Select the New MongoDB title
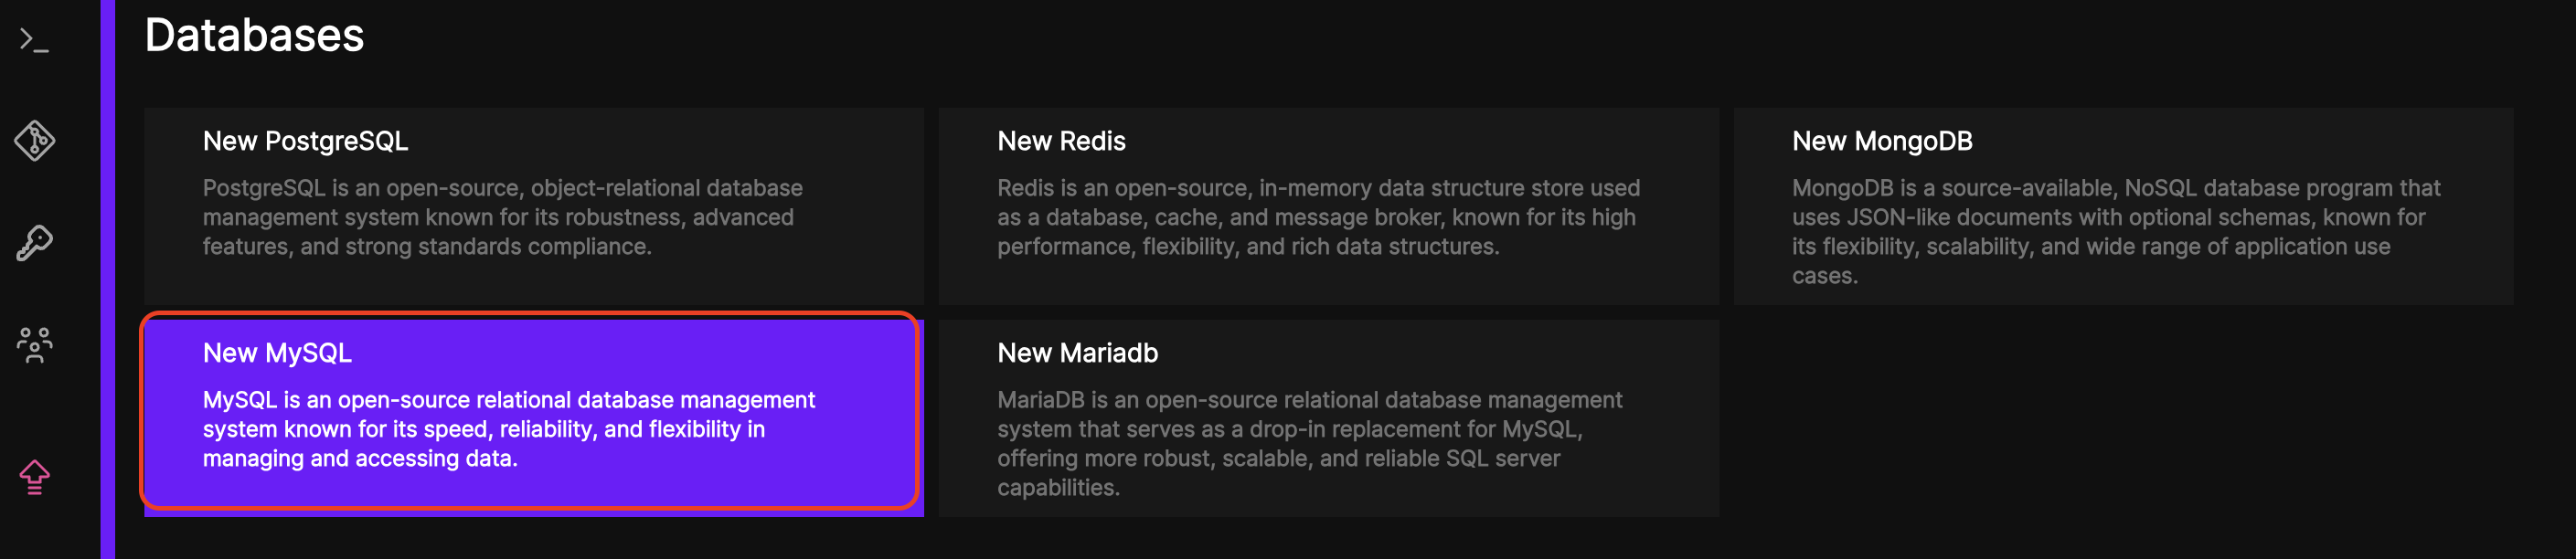Screen dimensions: 2576x559 click(1881, 142)
